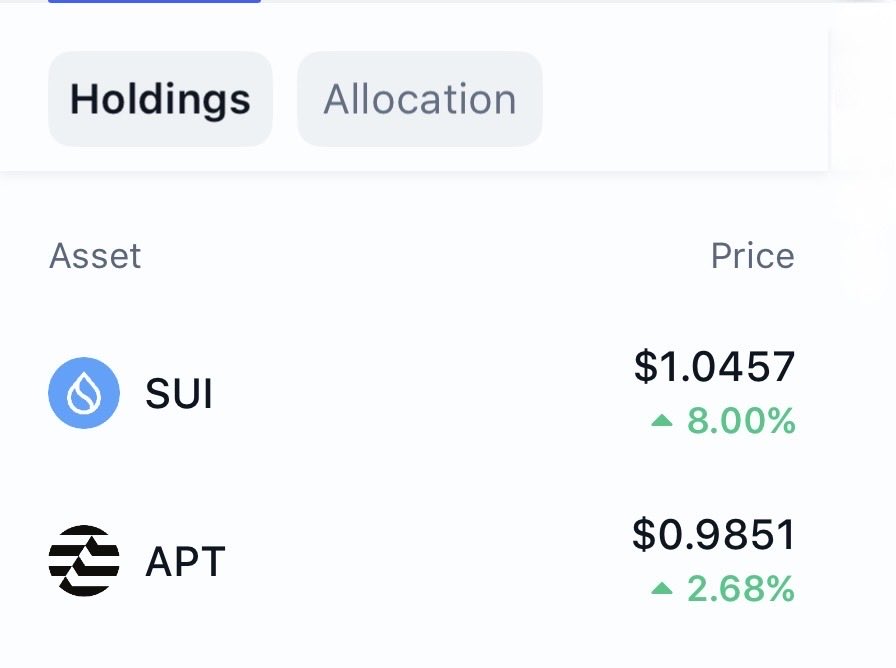
Task: Sort holdings by the Price column header
Action: (x=752, y=256)
